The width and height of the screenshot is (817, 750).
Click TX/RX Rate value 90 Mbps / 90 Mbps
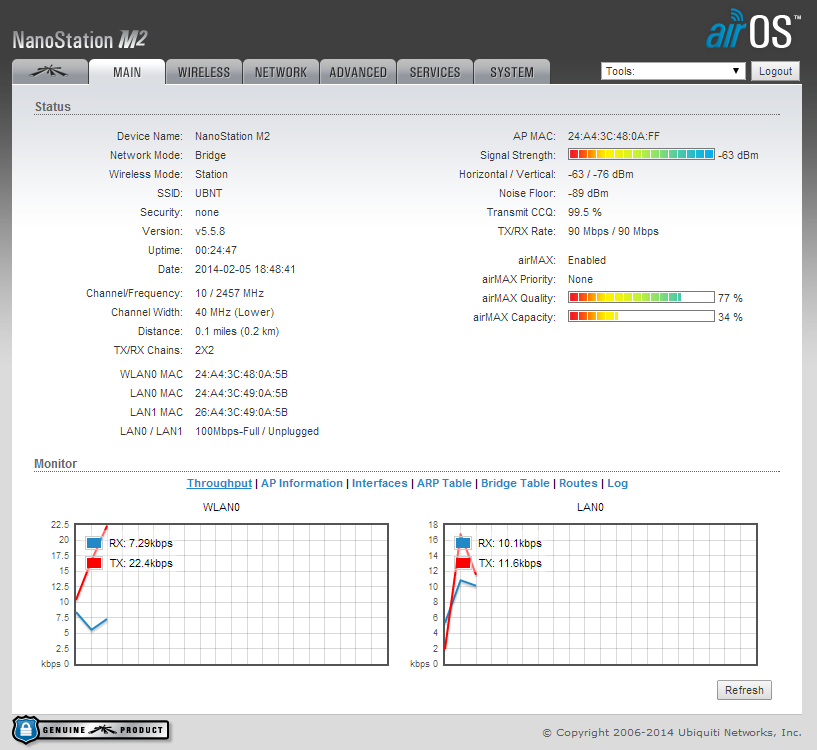point(613,231)
